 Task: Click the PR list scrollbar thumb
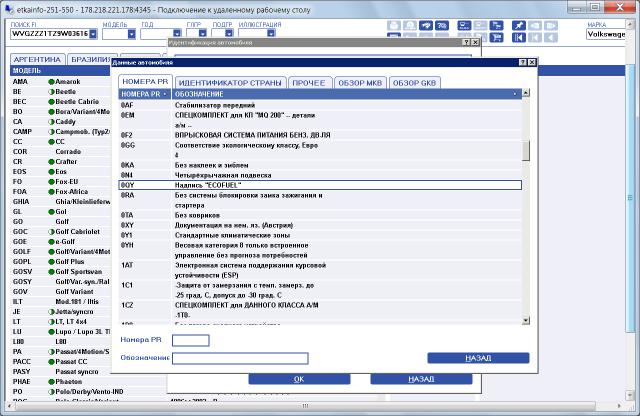point(526,151)
